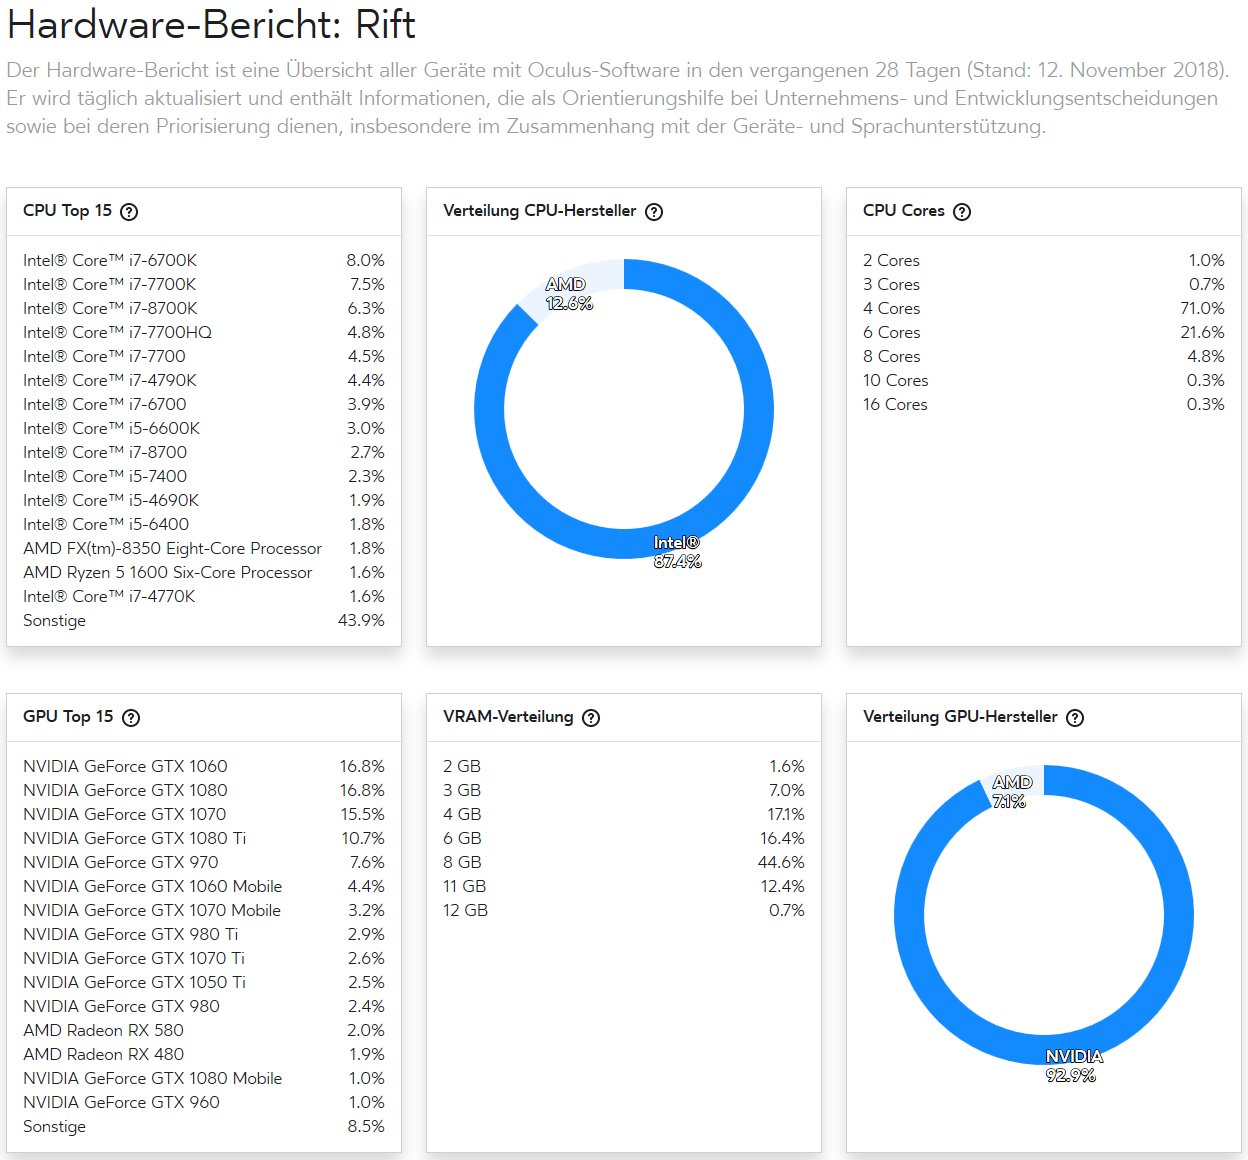Click the CPU Cores card title

pos(903,211)
